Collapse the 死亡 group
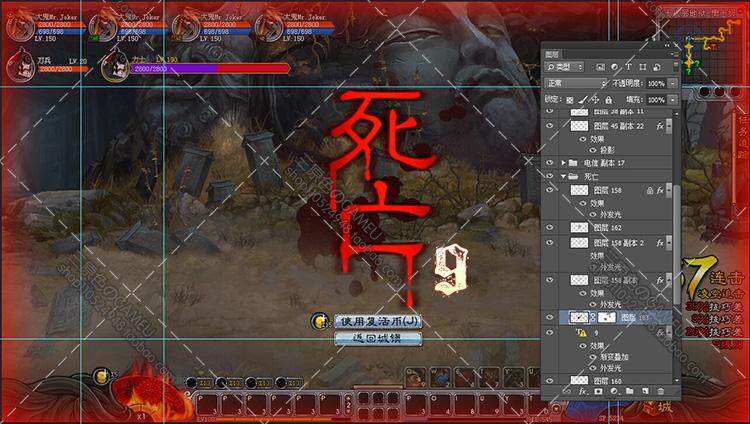 (563, 177)
